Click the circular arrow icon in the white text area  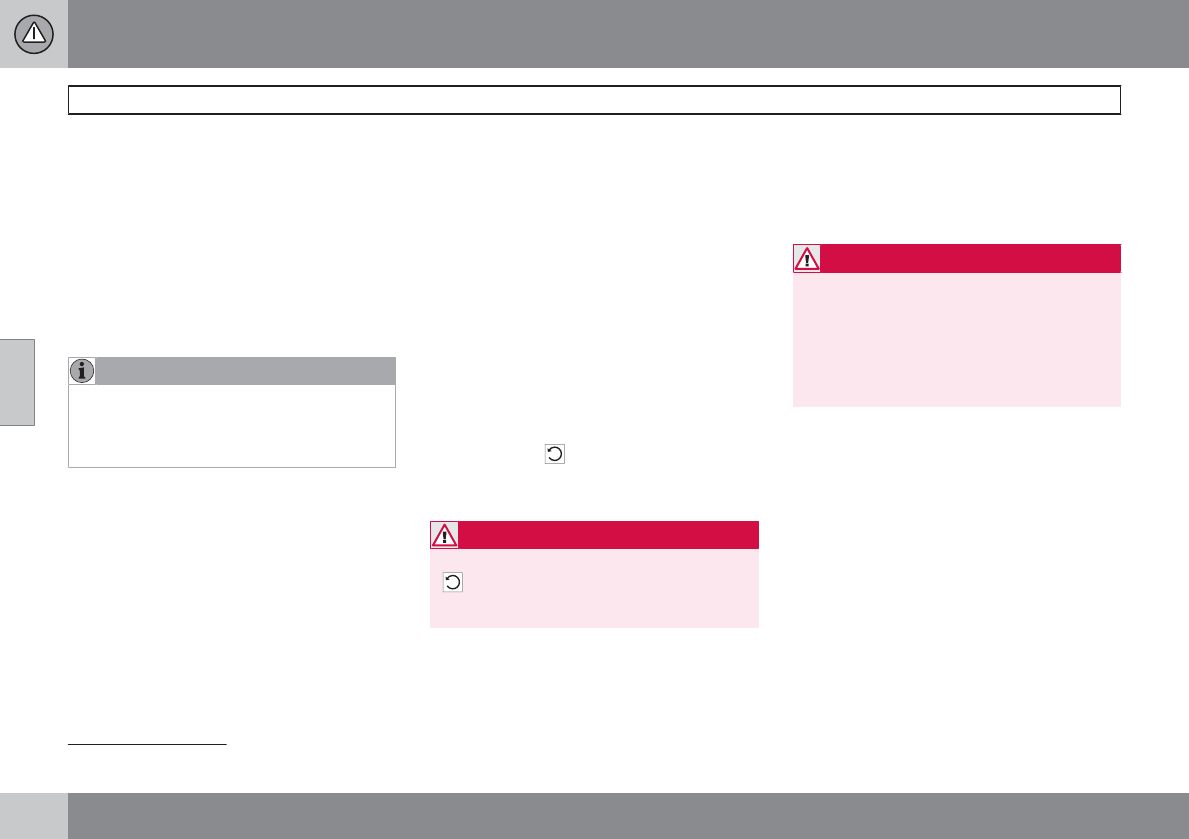[554, 454]
